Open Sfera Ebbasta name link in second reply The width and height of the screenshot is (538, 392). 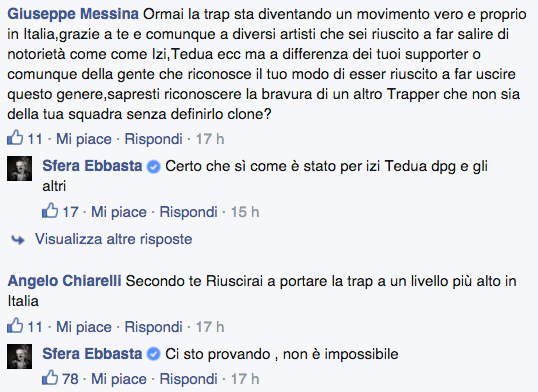tap(92, 354)
